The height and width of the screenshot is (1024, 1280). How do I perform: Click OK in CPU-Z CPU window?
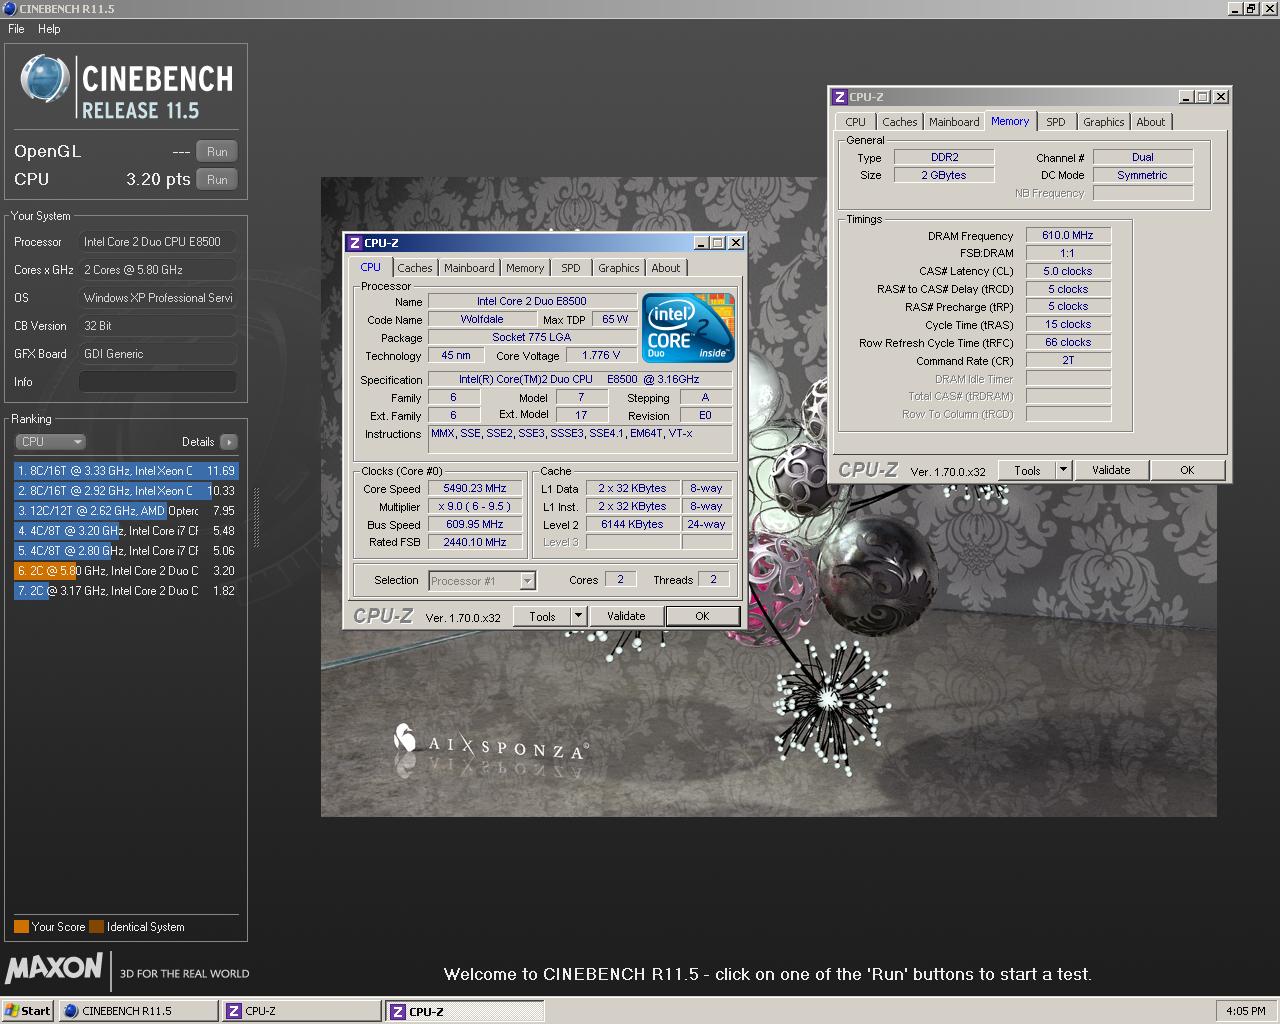tap(702, 617)
